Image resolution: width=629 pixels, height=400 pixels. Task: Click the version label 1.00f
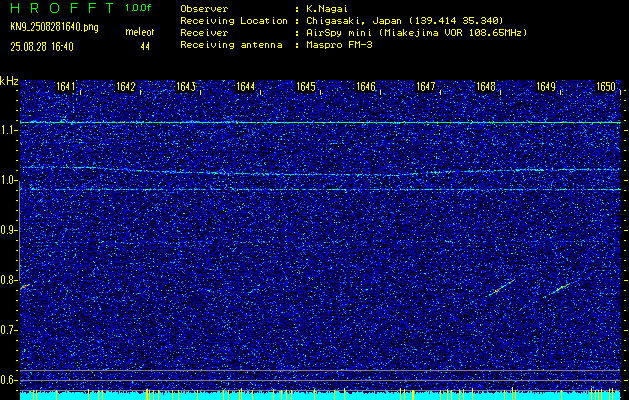tap(136, 8)
